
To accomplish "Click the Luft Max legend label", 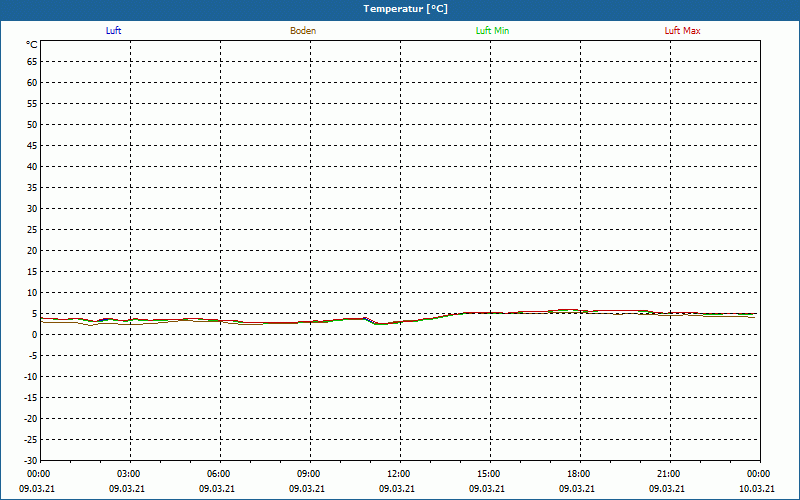I will tap(682, 31).
